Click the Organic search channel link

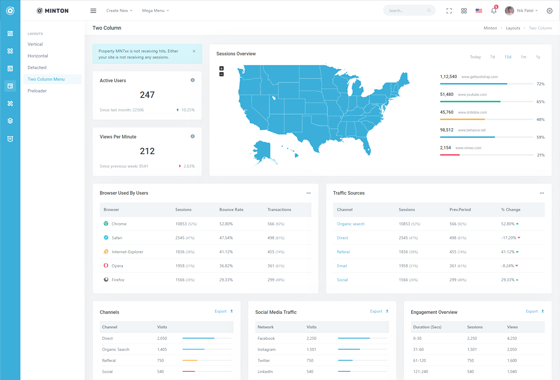coord(350,224)
